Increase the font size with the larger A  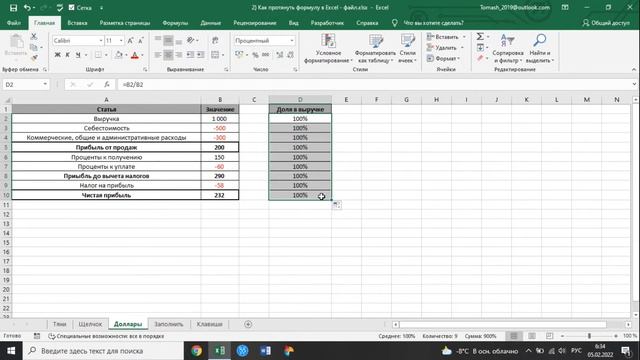(x=130, y=40)
